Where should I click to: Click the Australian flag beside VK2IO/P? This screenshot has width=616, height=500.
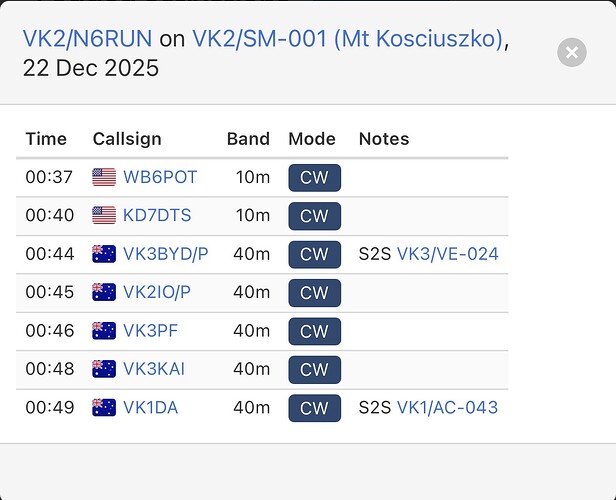(104, 292)
